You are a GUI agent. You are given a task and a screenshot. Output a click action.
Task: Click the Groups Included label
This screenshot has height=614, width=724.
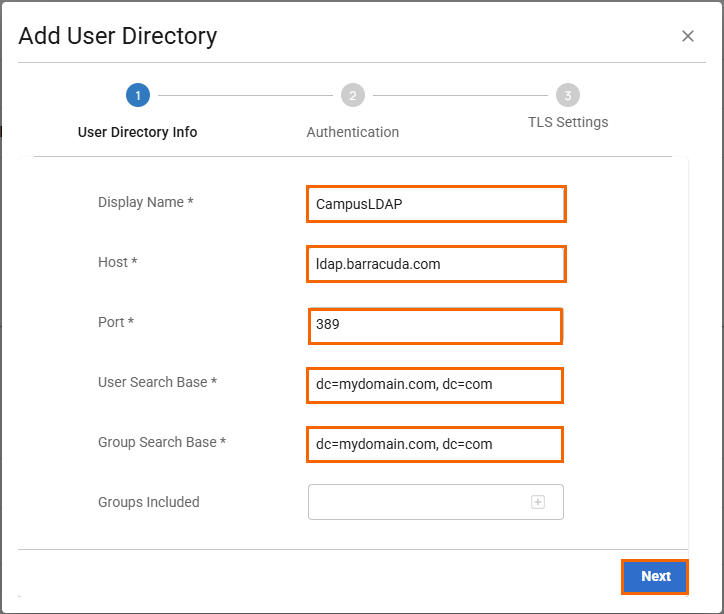tap(148, 502)
